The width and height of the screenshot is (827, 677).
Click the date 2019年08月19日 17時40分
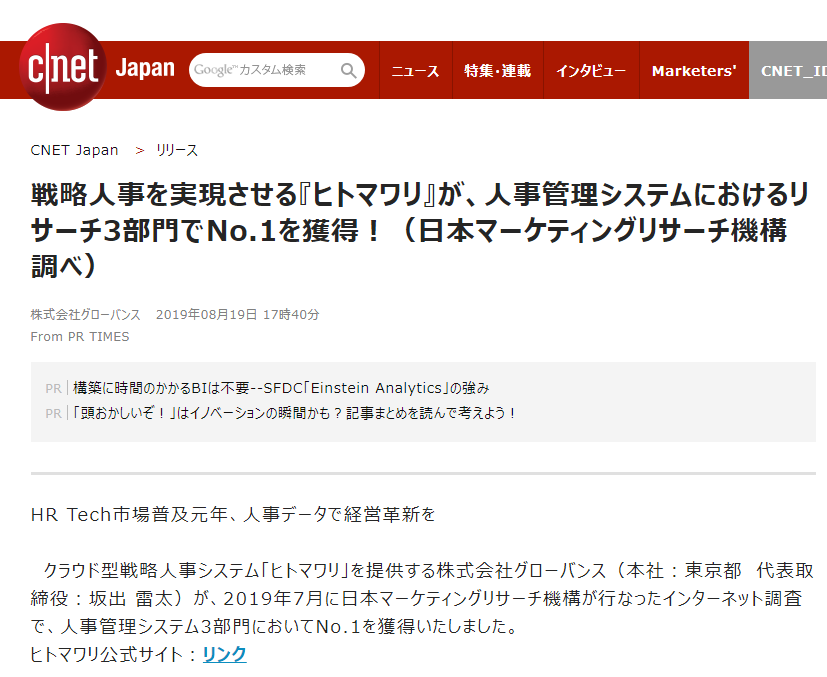tap(237, 314)
